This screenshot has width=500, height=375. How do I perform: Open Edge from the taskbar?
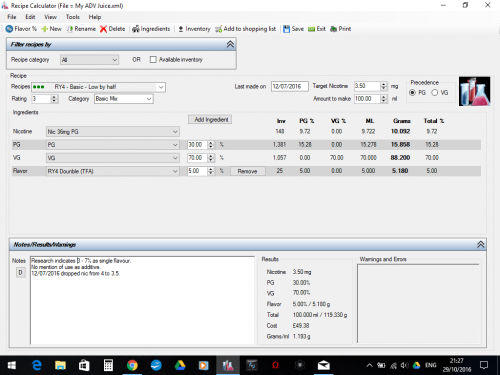37,365
